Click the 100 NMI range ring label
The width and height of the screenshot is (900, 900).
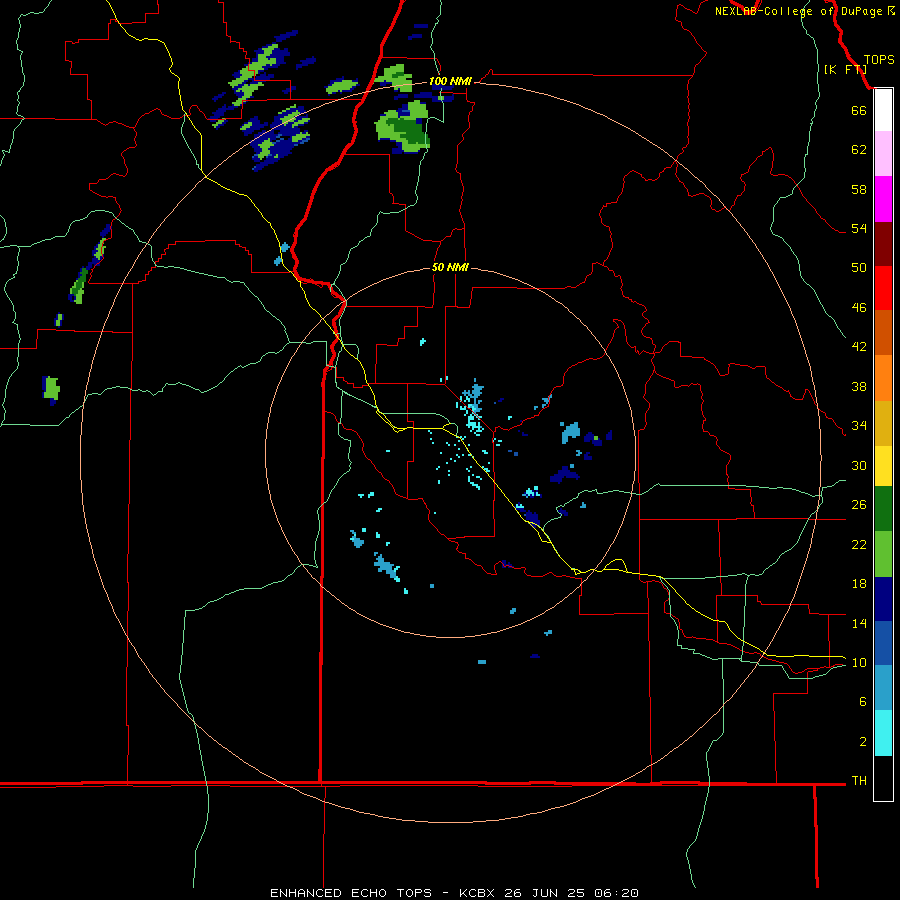point(450,81)
